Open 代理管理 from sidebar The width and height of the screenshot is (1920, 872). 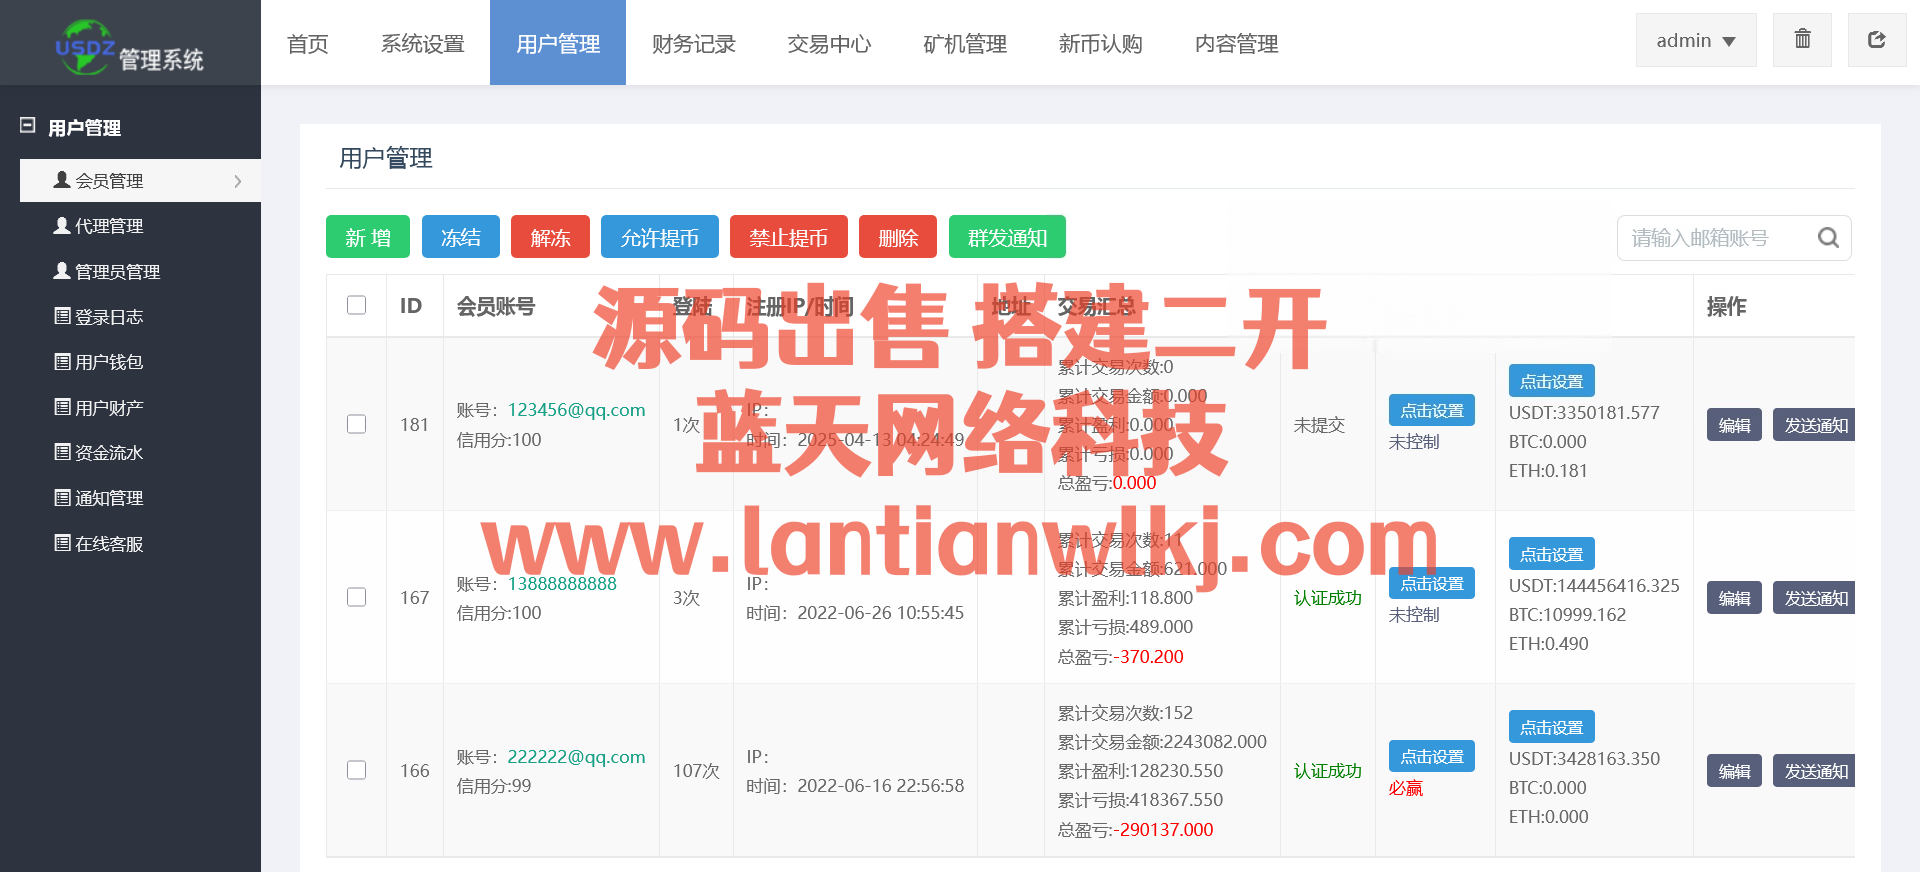coord(109,226)
